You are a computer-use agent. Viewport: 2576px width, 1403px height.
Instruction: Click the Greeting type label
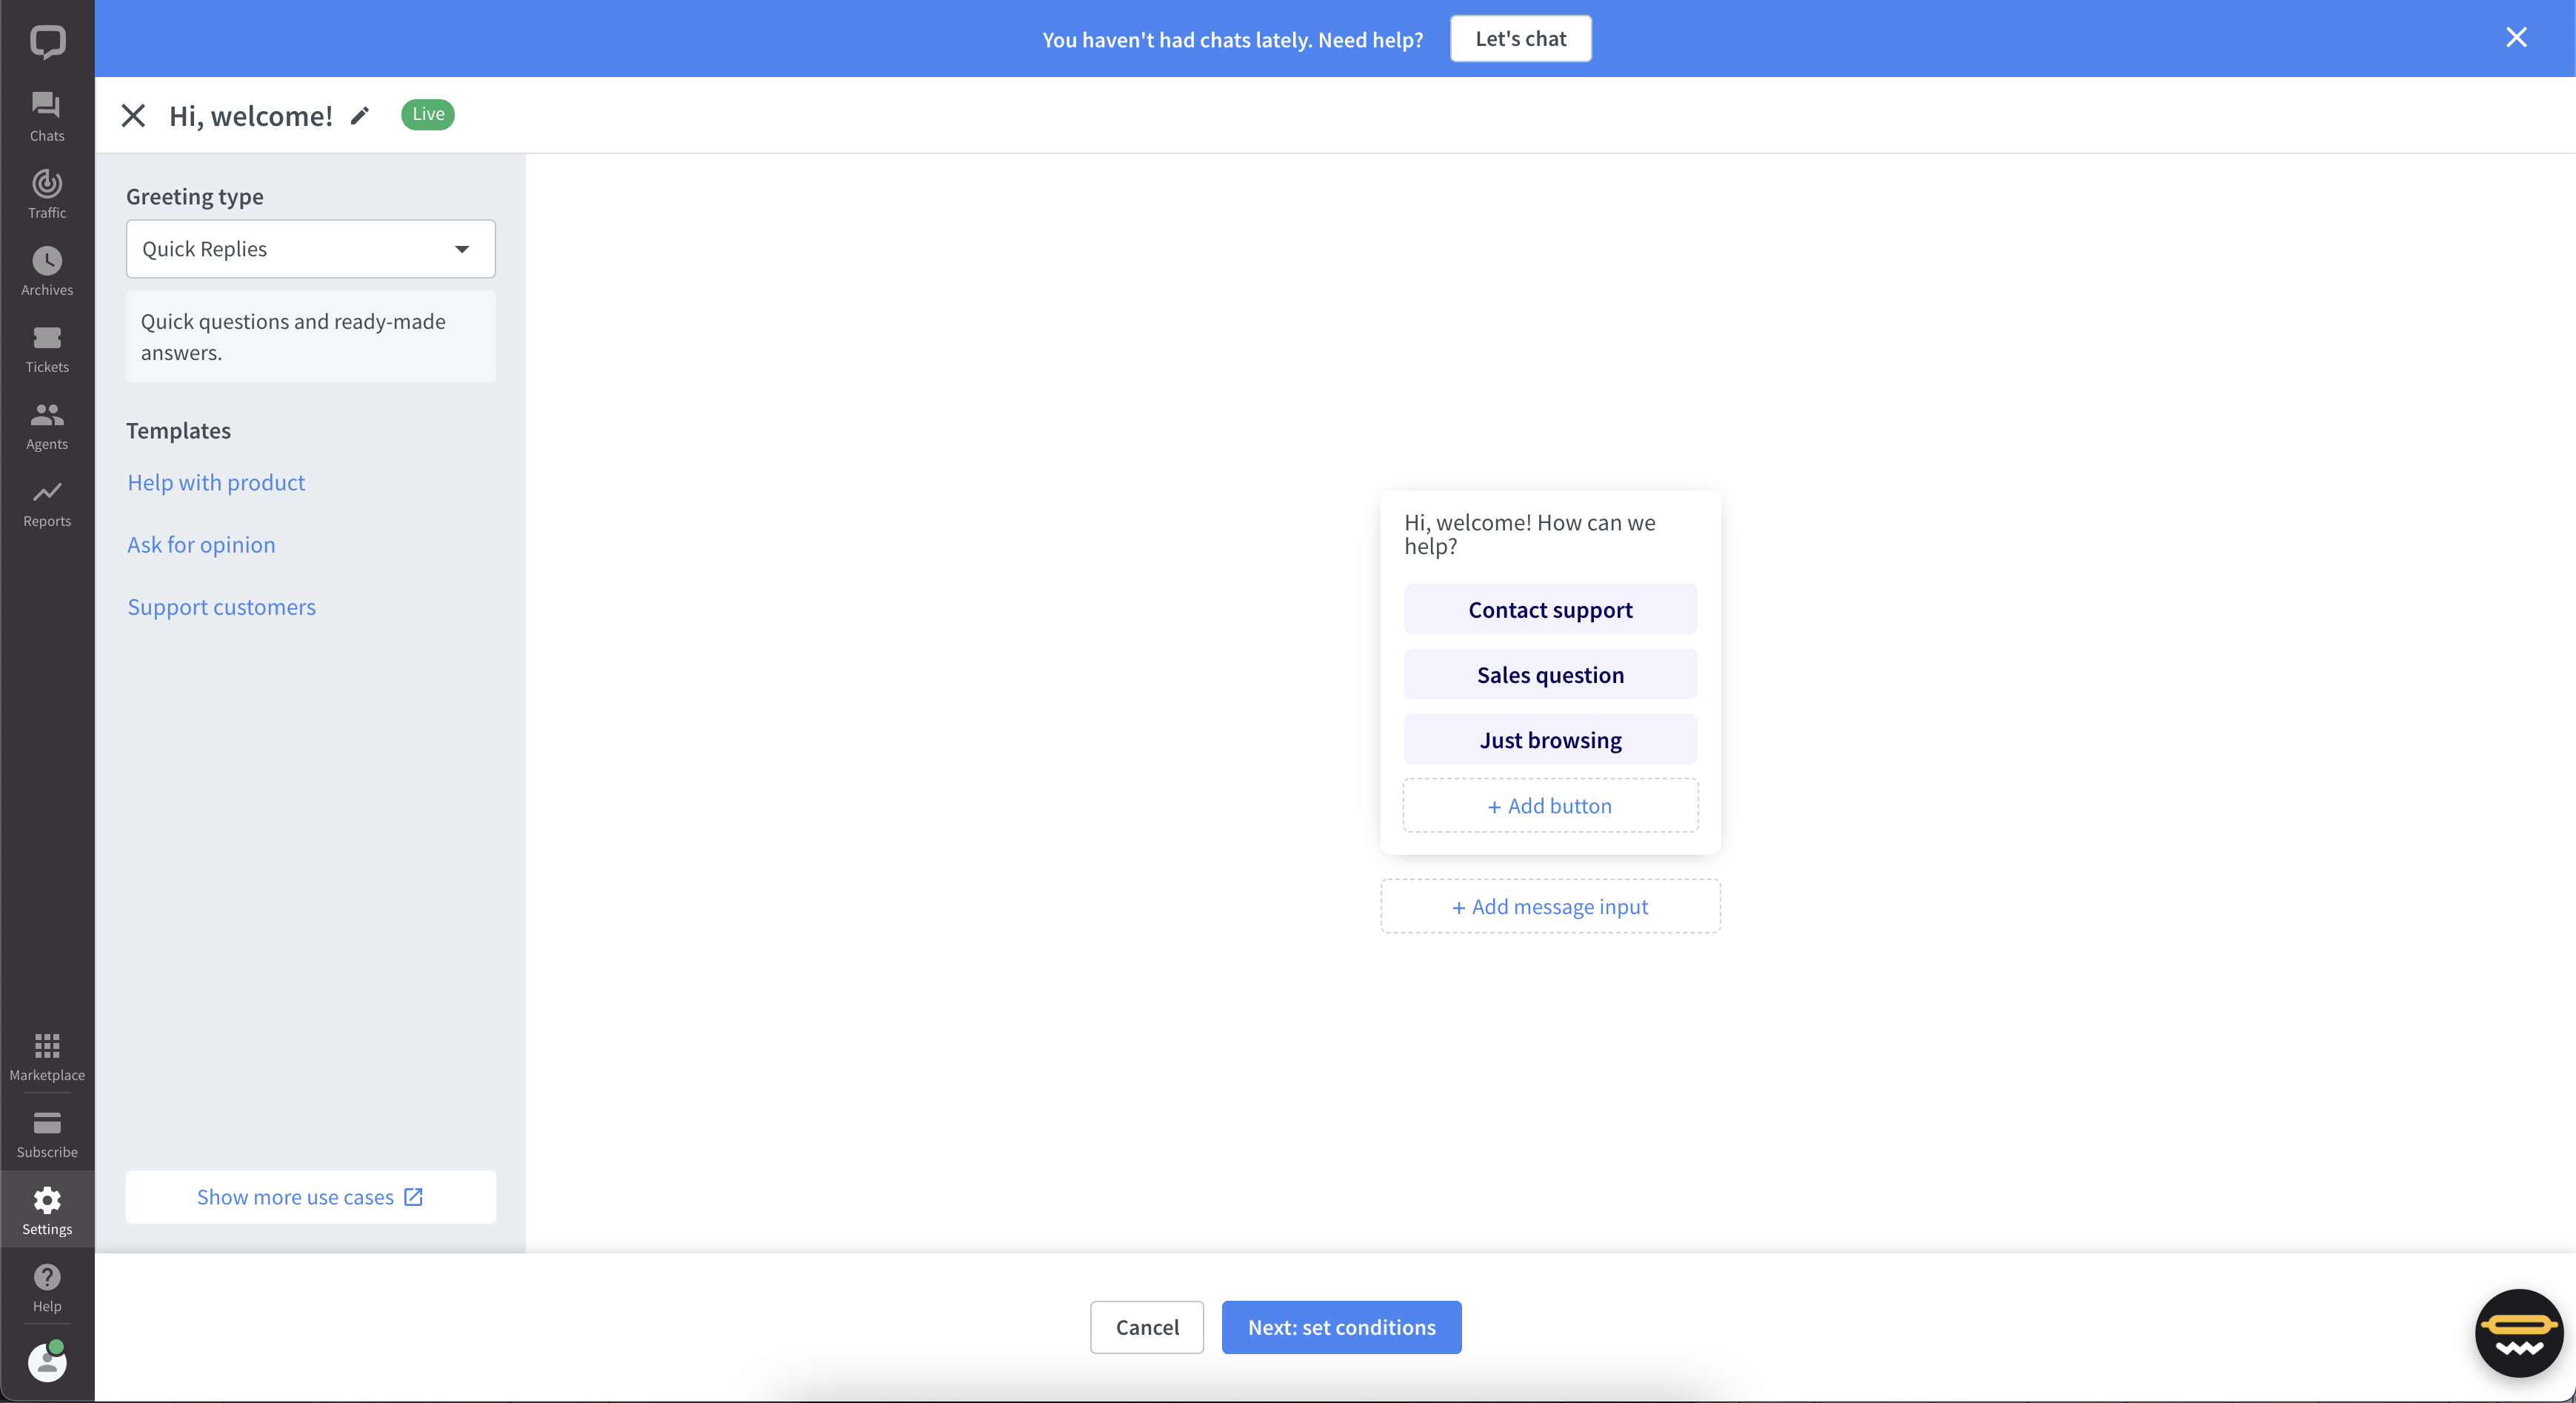[195, 197]
